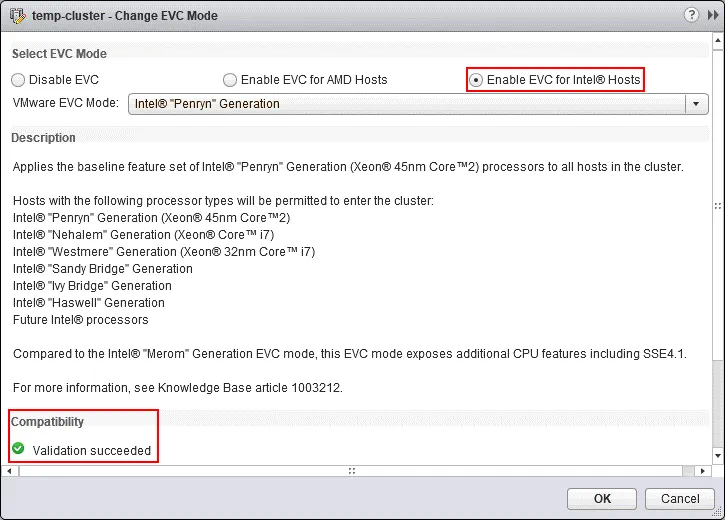Select Enable EVC for AMD Hosts option

230,79
